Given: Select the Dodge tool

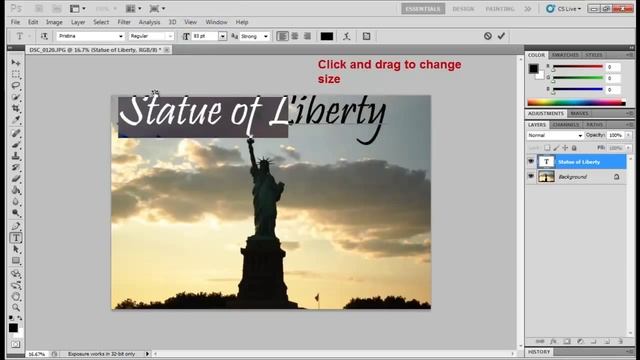Looking at the screenshot, I should (16, 213).
